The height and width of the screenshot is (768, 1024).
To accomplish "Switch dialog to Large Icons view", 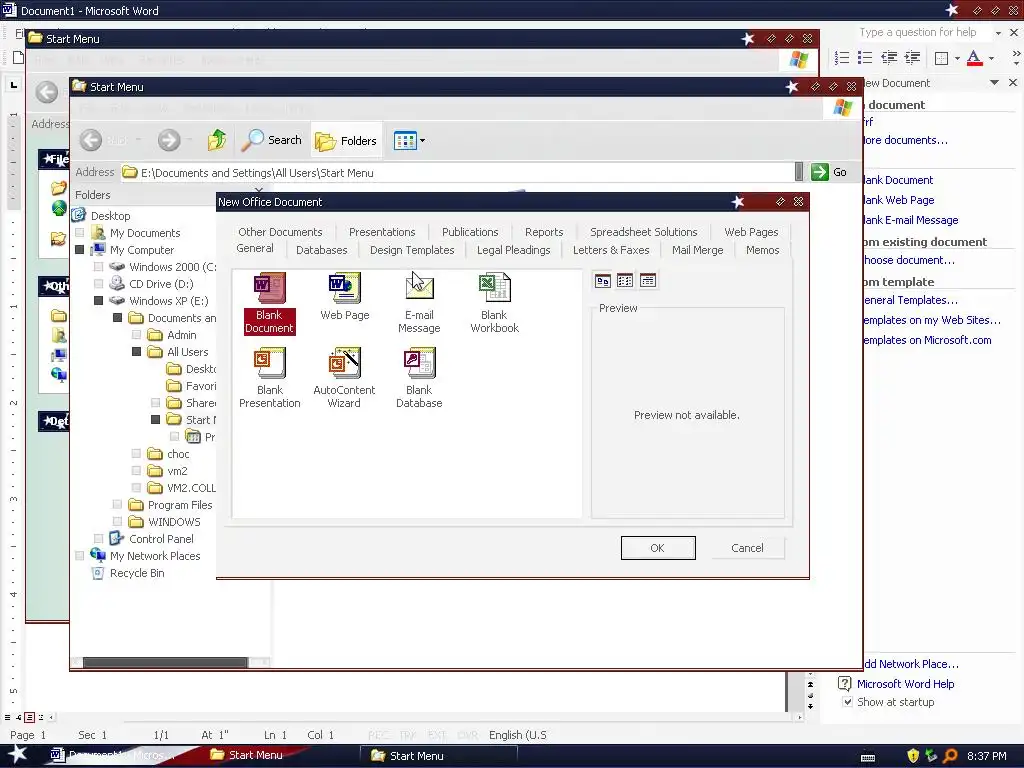I will [602, 281].
